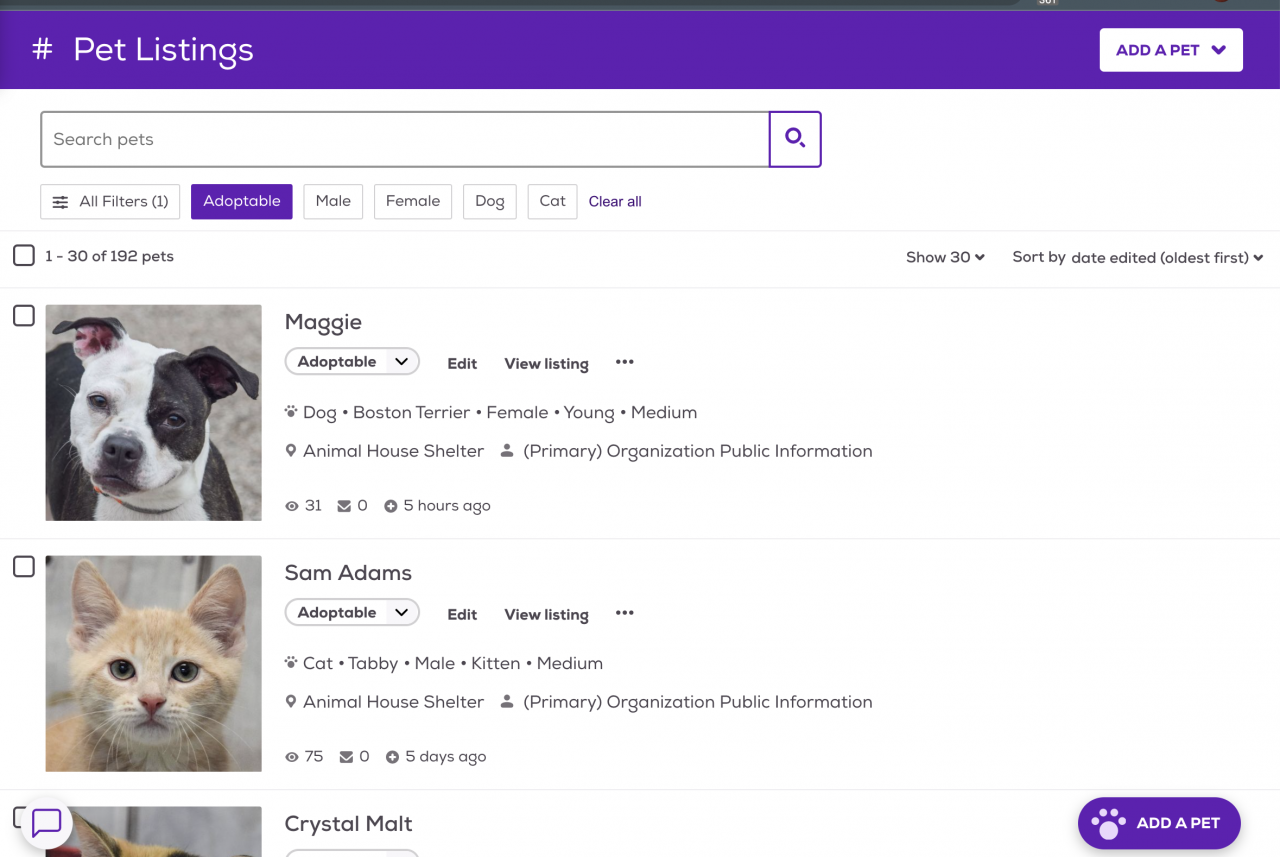Screen dimensions: 1280x857
Task: Click Maggie's '(Primary) Organization Public Information' text
Action: (x=698, y=451)
